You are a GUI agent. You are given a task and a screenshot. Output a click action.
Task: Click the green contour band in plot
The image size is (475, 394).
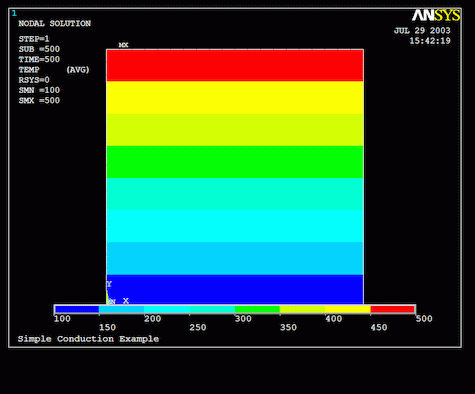[x=235, y=162]
